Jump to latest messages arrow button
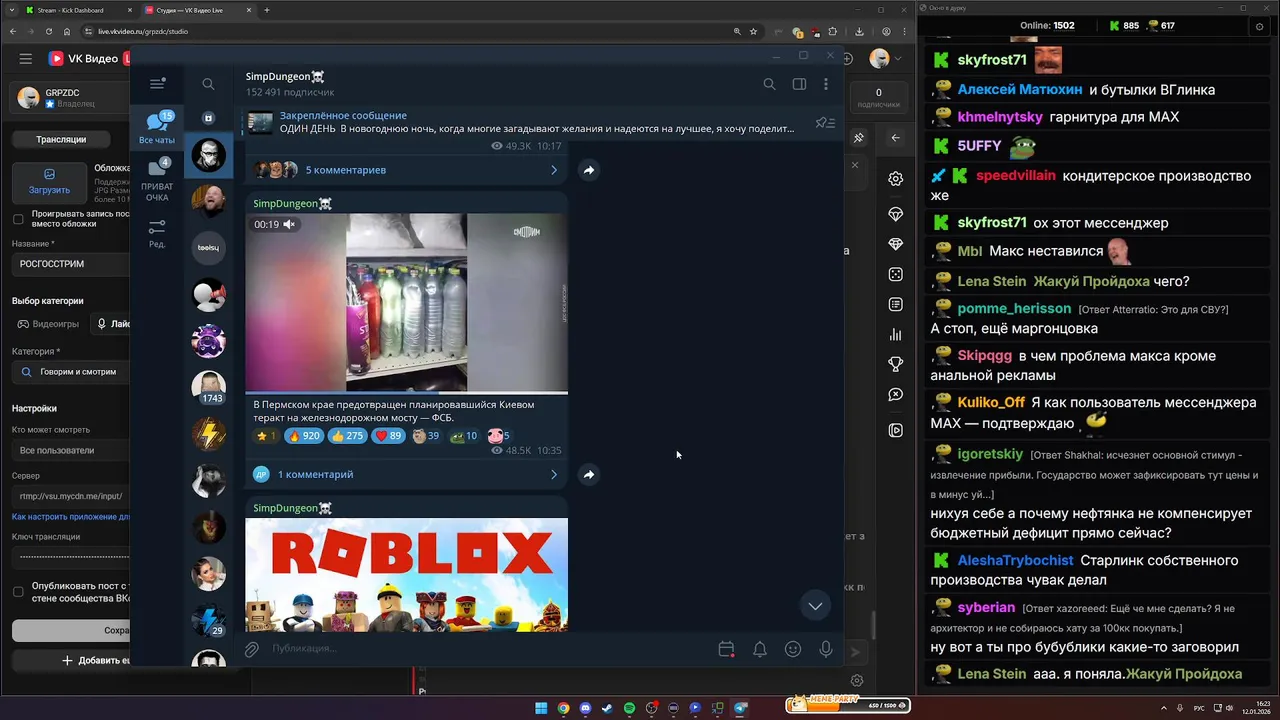 click(x=815, y=605)
